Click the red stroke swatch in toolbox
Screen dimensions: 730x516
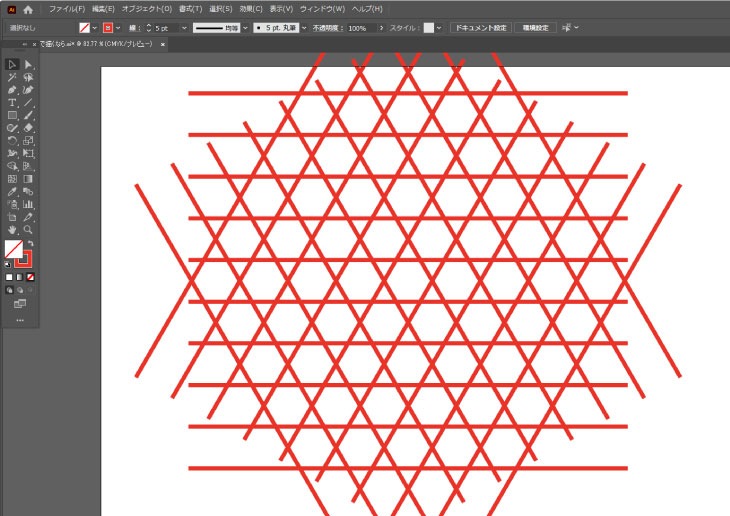pyautogui.click(x=23, y=258)
